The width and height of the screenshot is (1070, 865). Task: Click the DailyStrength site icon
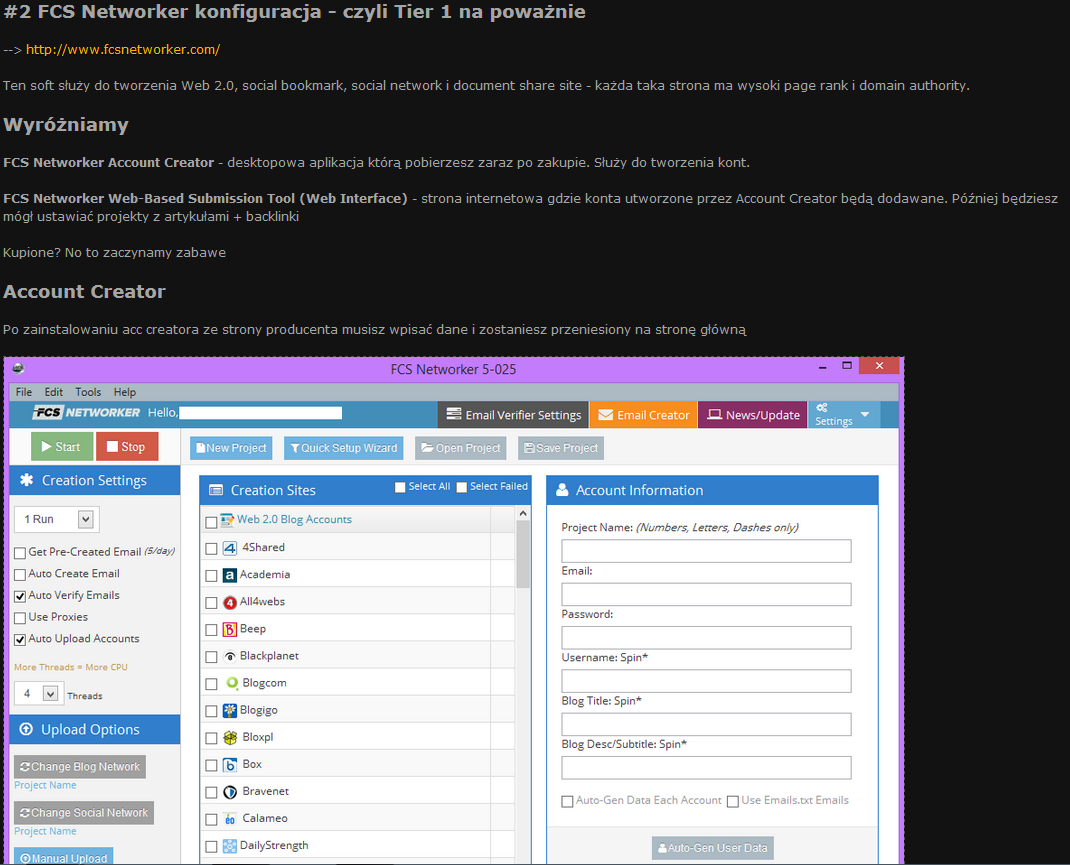point(230,846)
